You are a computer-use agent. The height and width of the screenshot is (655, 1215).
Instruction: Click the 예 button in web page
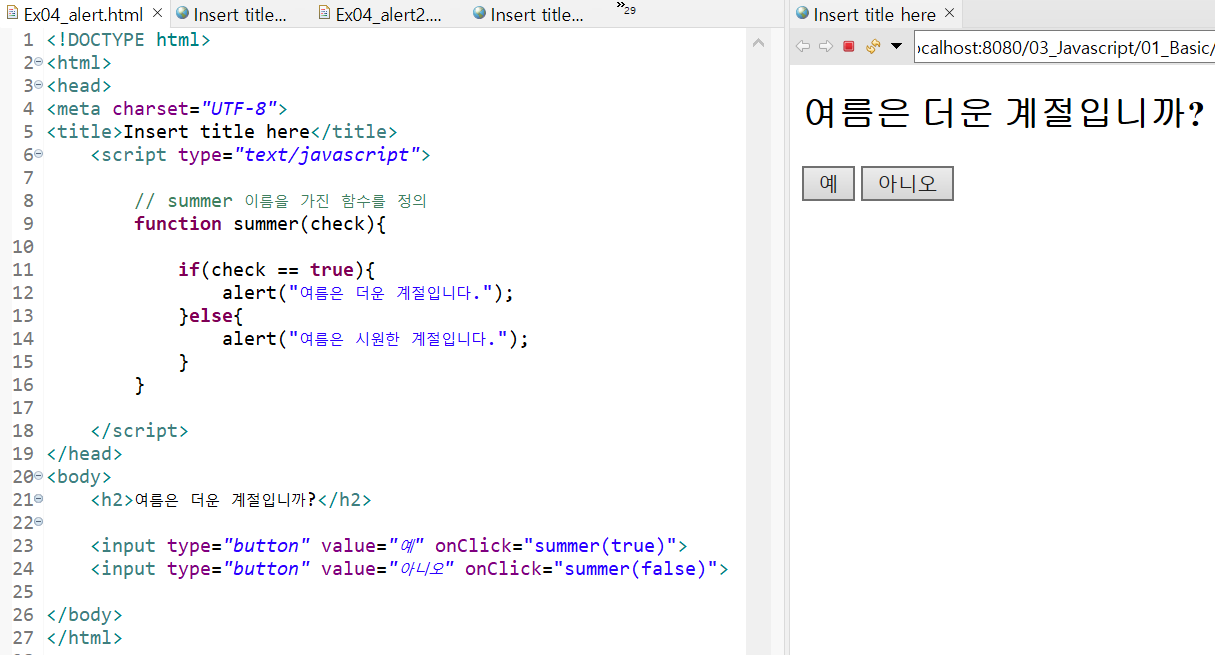click(828, 184)
